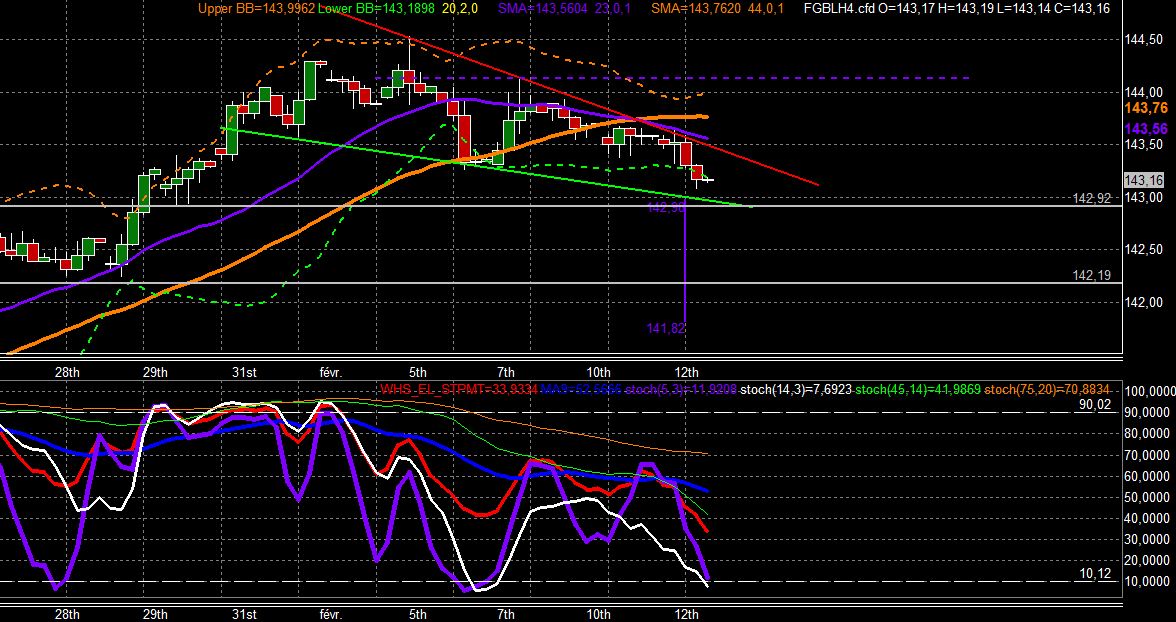The height and width of the screenshot is (622, 1176).
Task: Click the 30,0000 stochastic axis label
Action: tap(1148, 539)
